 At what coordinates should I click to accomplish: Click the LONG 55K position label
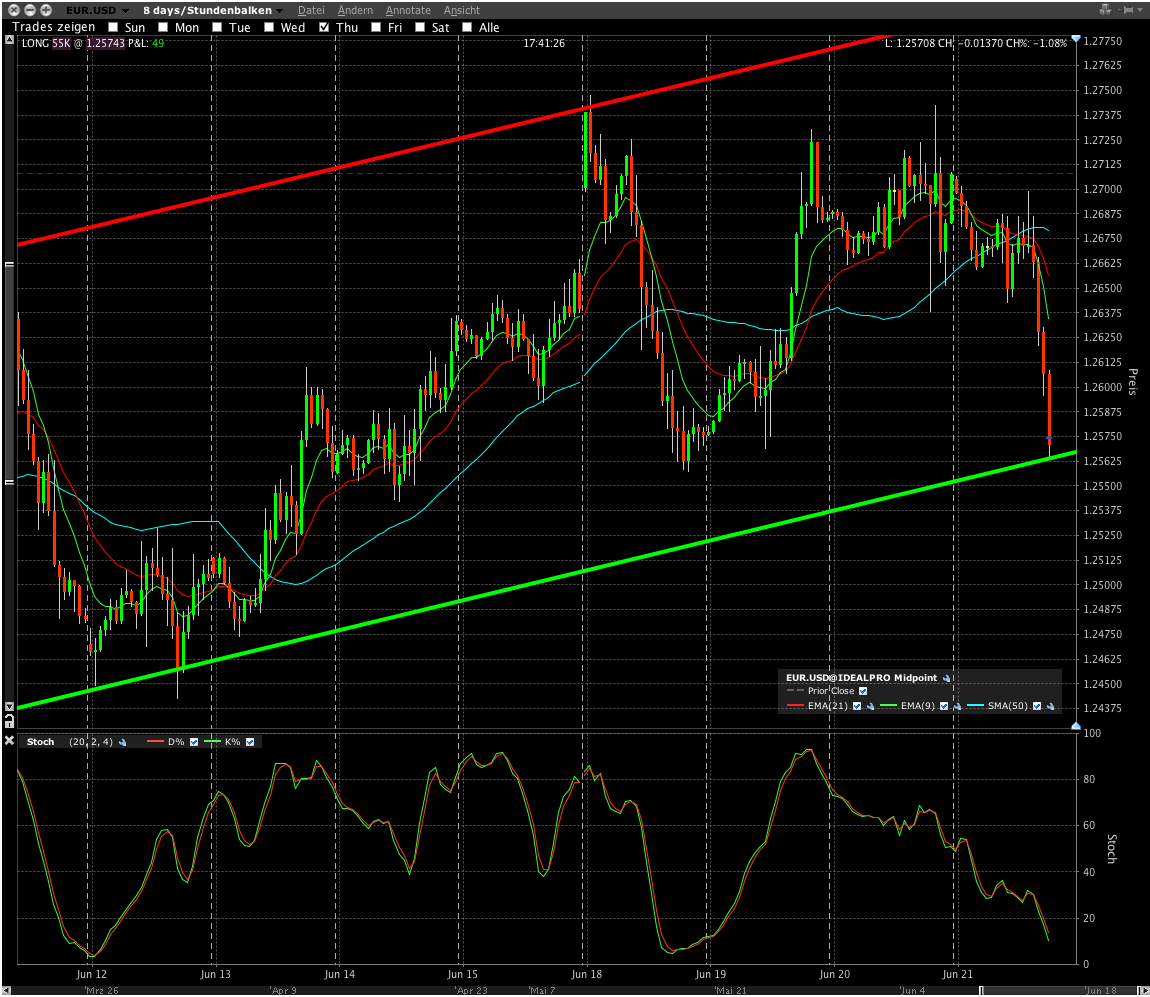[x=46, y=43]
